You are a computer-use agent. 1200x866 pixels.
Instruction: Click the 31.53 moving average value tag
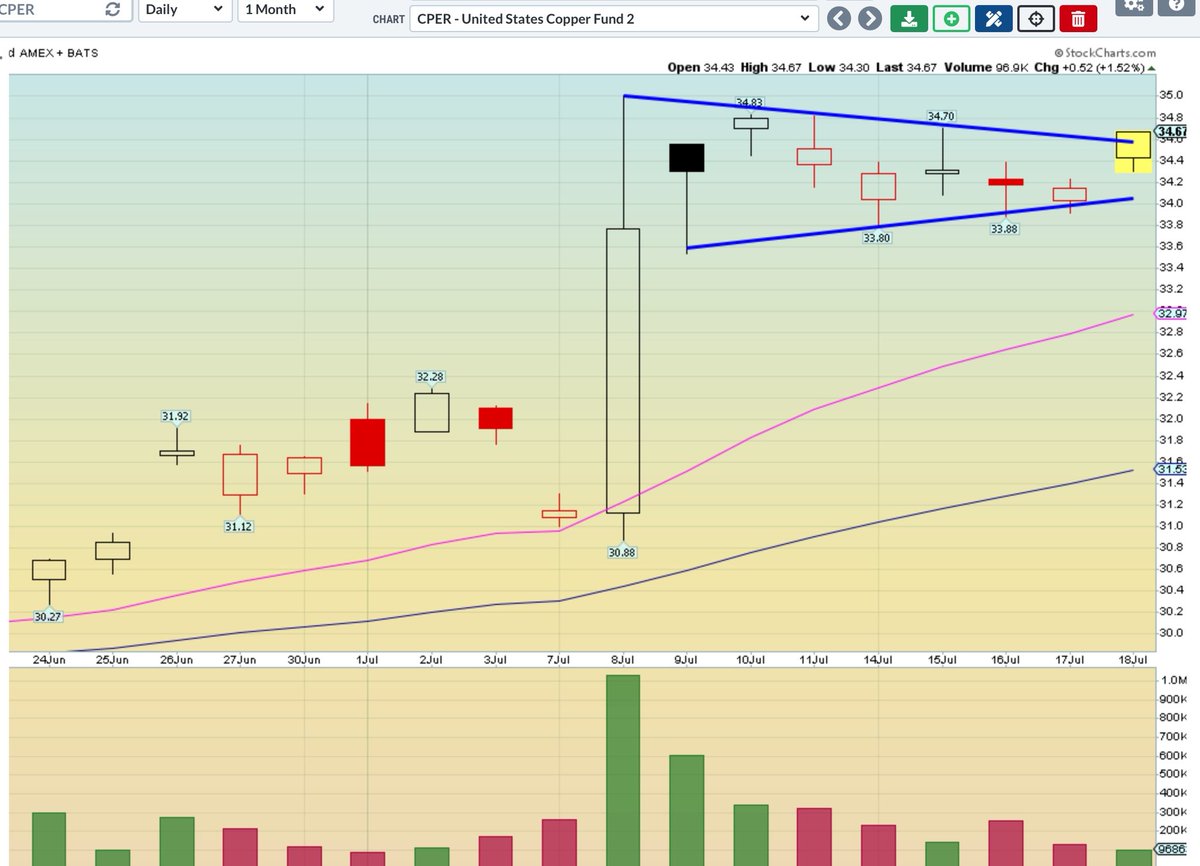[x=1173, y=469]
